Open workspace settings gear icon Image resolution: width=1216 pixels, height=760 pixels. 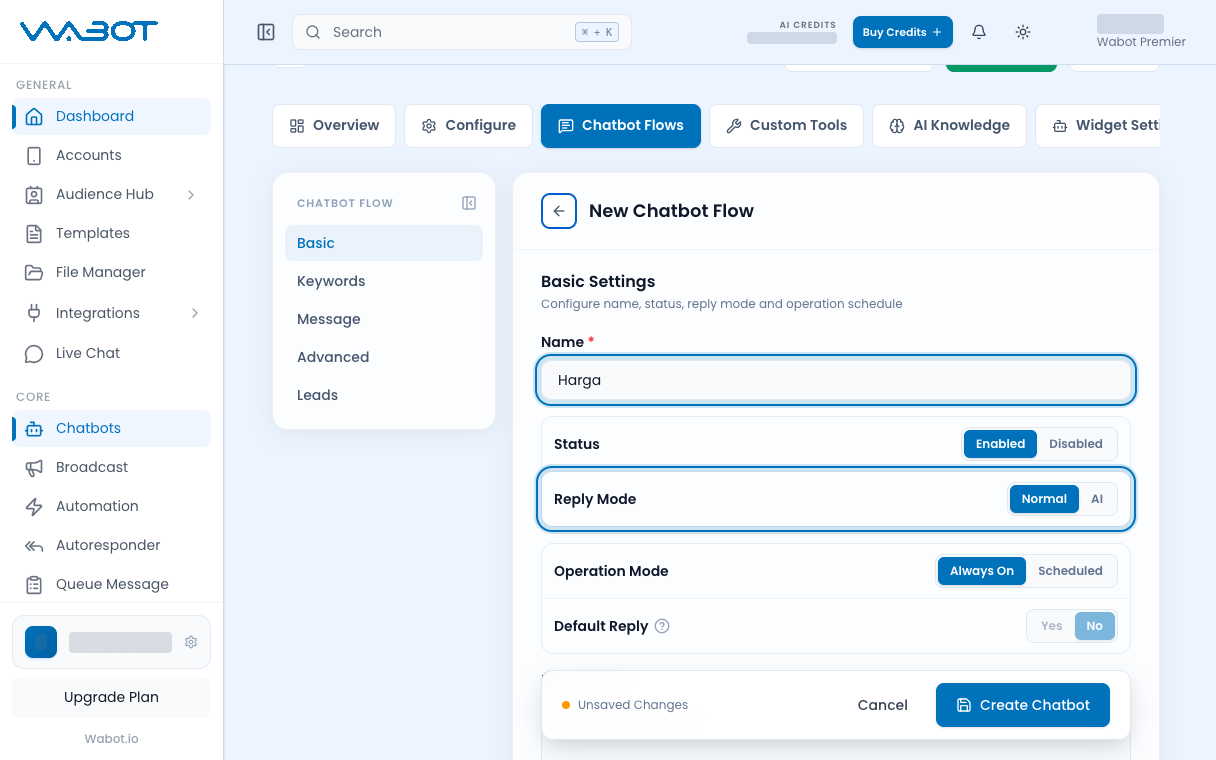tap(191, 642)
